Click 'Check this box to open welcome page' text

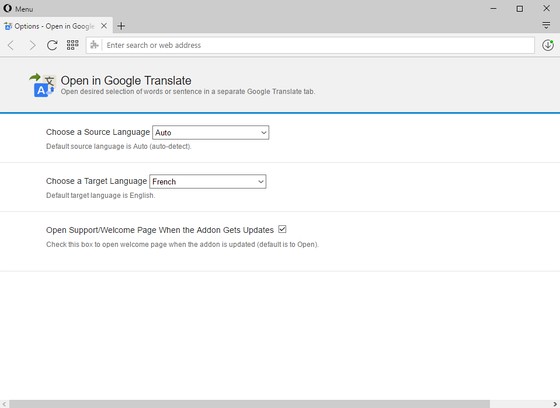click(182, 244)
